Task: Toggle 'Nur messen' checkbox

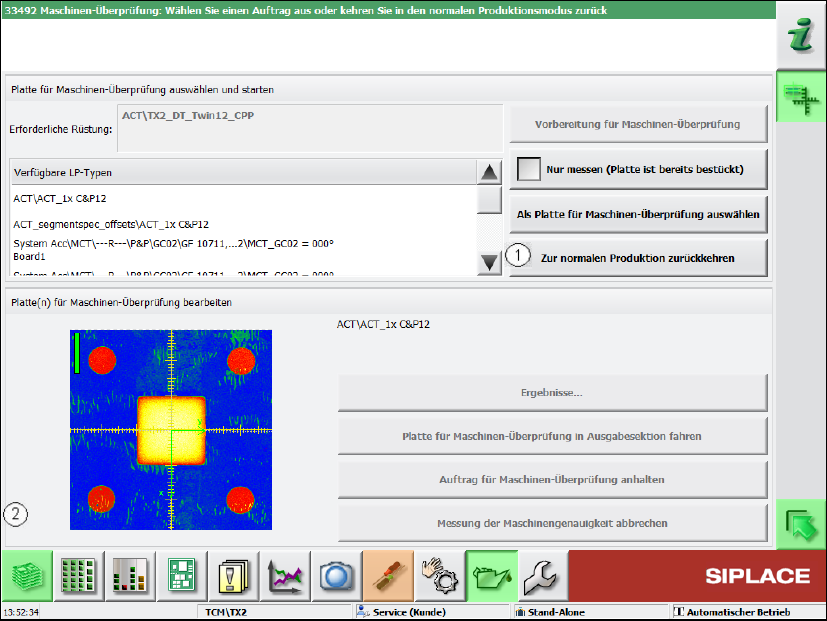Action: click(x=528, y=169)
